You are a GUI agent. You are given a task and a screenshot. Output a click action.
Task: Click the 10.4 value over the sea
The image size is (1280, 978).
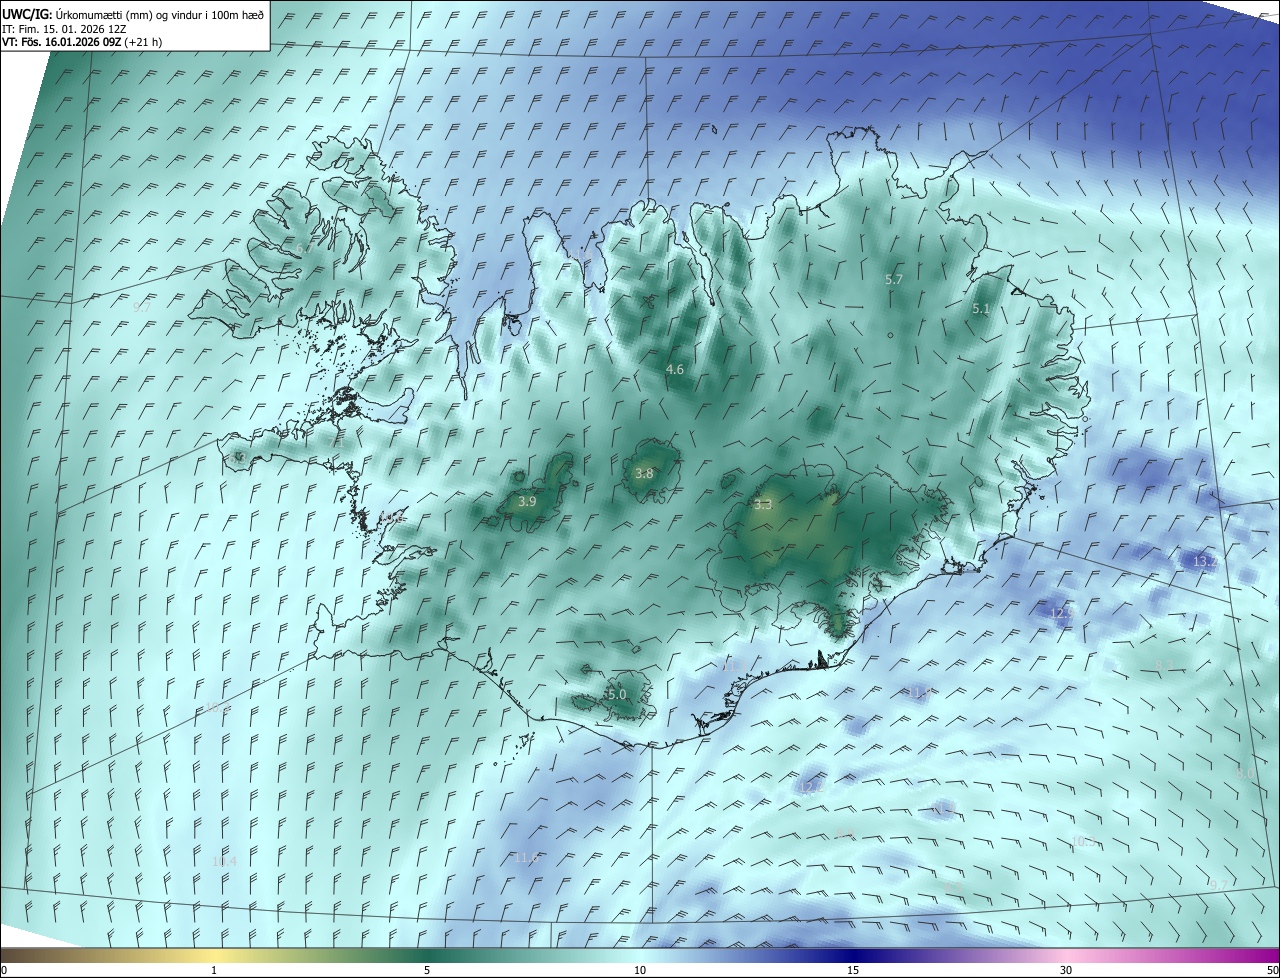click(x=225, y=861)
